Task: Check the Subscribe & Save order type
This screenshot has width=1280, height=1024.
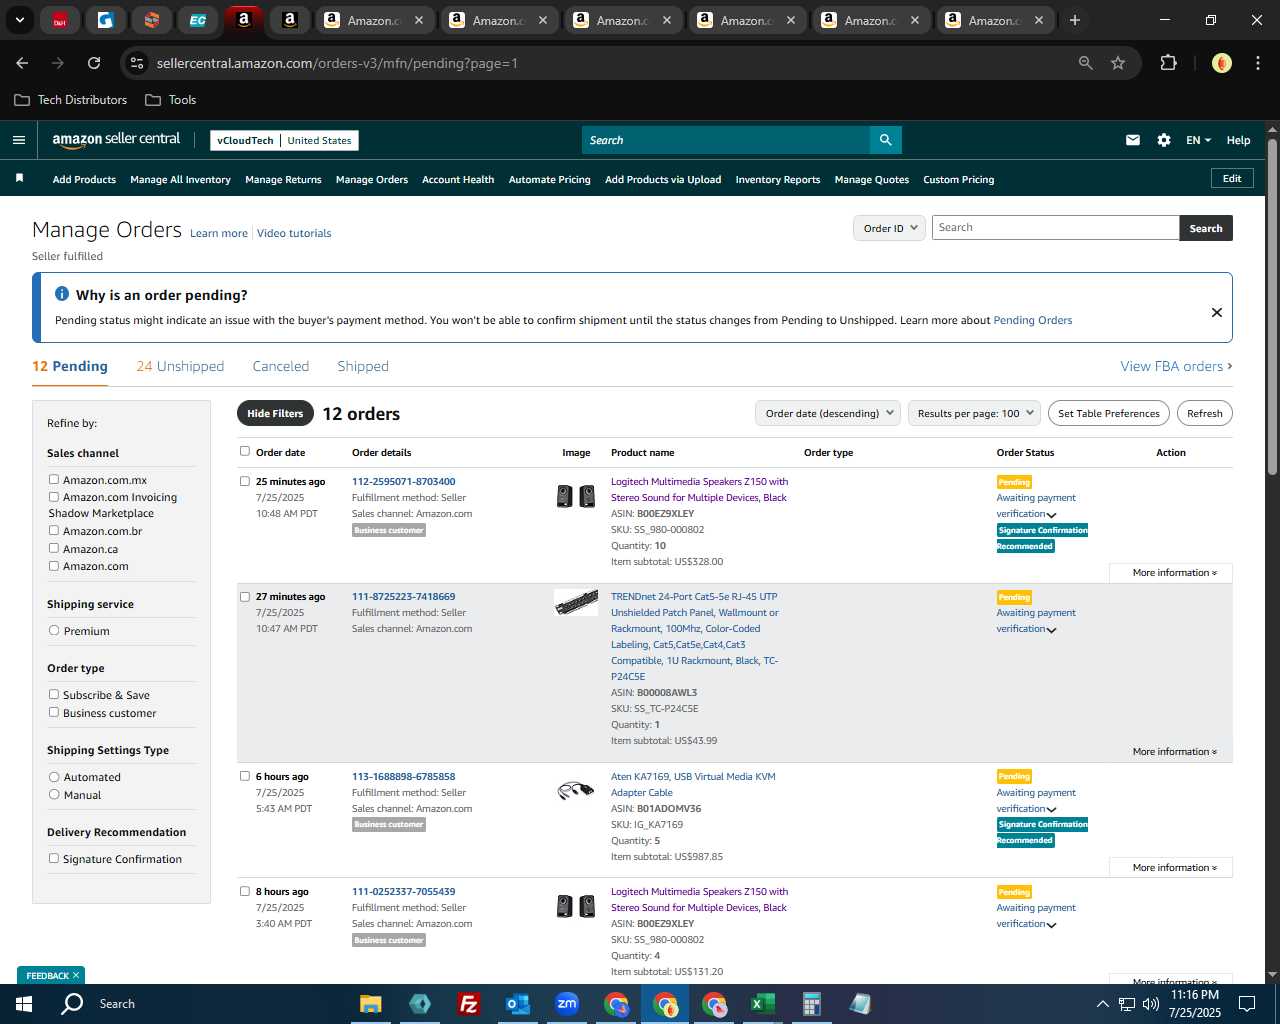Action: [54, 694]
